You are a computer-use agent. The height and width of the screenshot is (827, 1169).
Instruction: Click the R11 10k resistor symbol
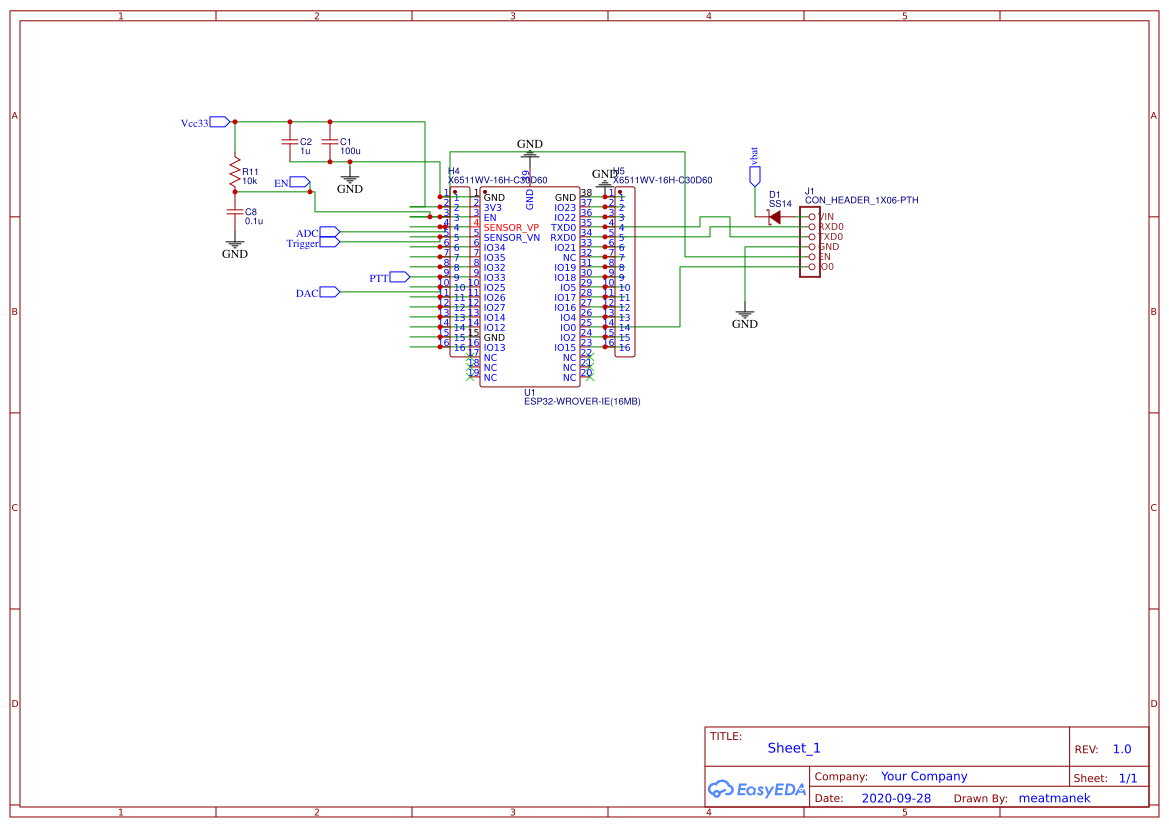pyautogui.click(x=235, y=172)
